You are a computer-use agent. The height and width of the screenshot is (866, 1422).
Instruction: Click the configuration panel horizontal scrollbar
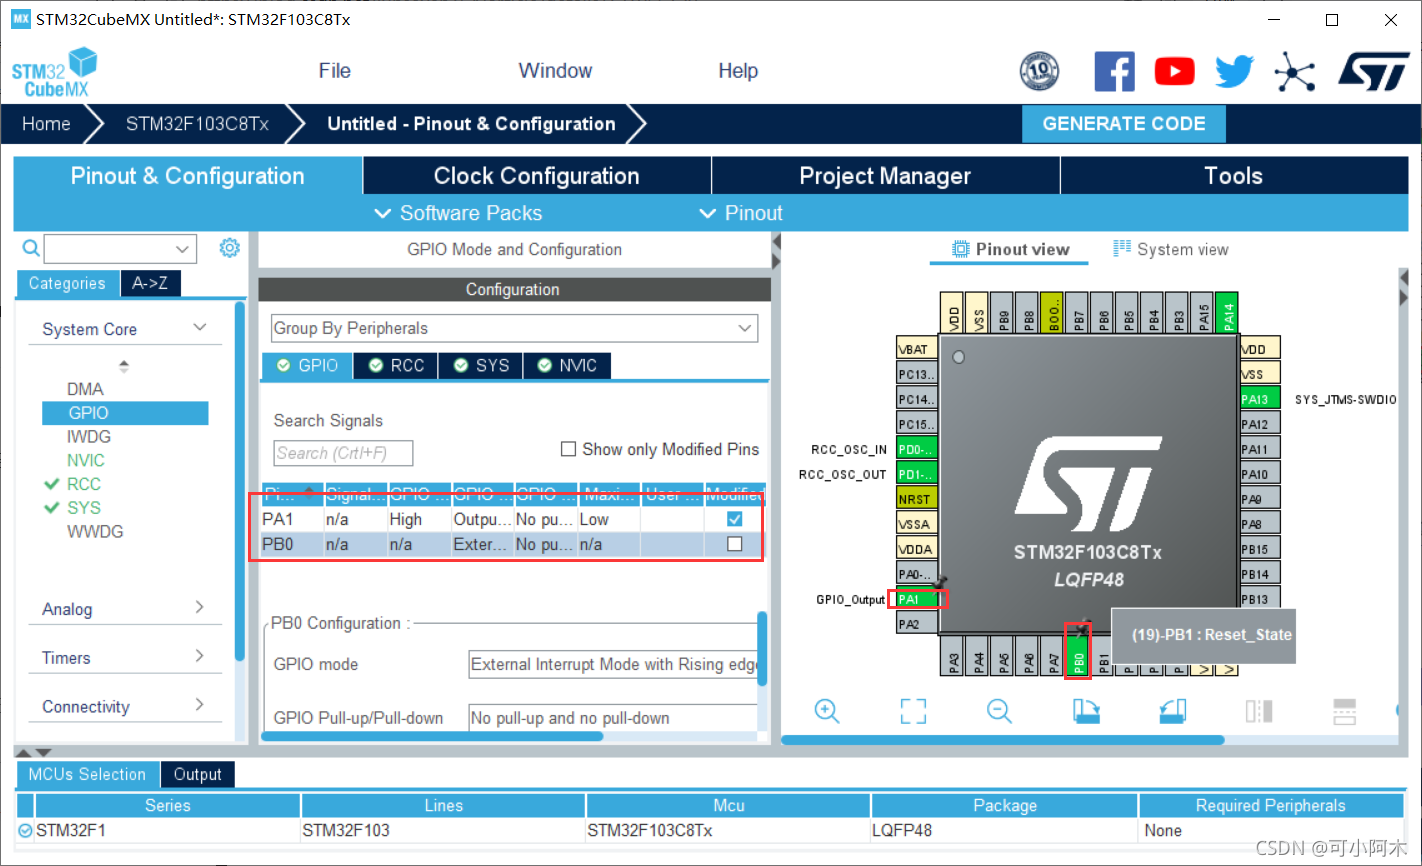pyautogui.click(x=432, y=737)
